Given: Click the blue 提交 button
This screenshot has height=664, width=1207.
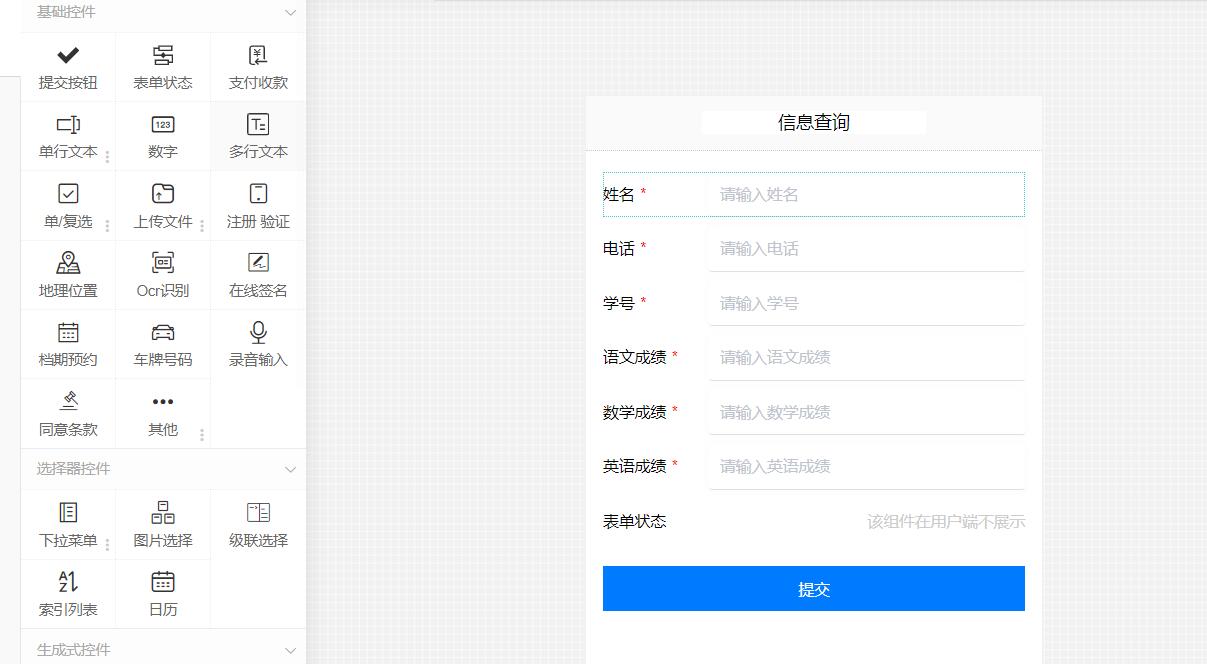Looking at the screenshot, I should coord(814,589).
